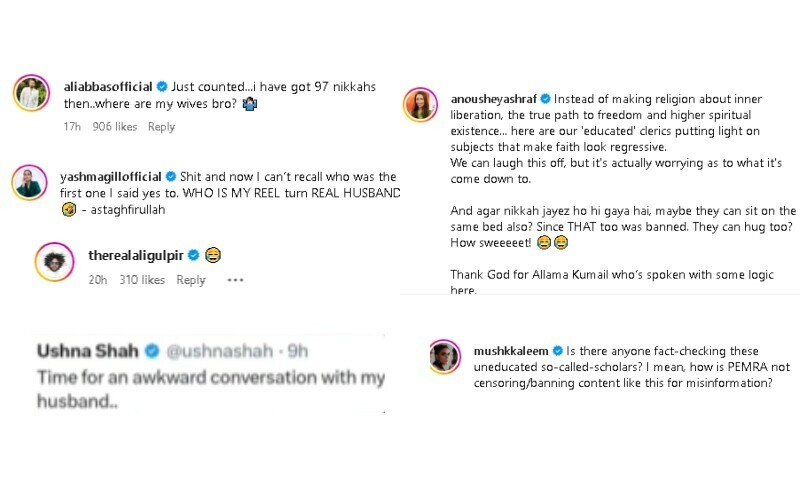Open aliabbasofficial's profile picture
This screenshot has height=480, width=800.
31,94
